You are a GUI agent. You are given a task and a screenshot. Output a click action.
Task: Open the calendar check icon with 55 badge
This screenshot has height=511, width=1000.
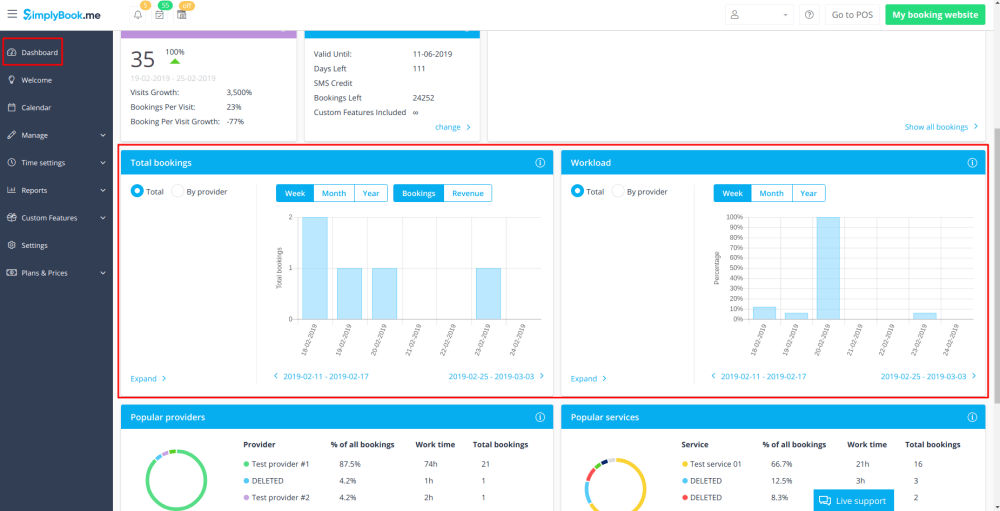point(159,15)
